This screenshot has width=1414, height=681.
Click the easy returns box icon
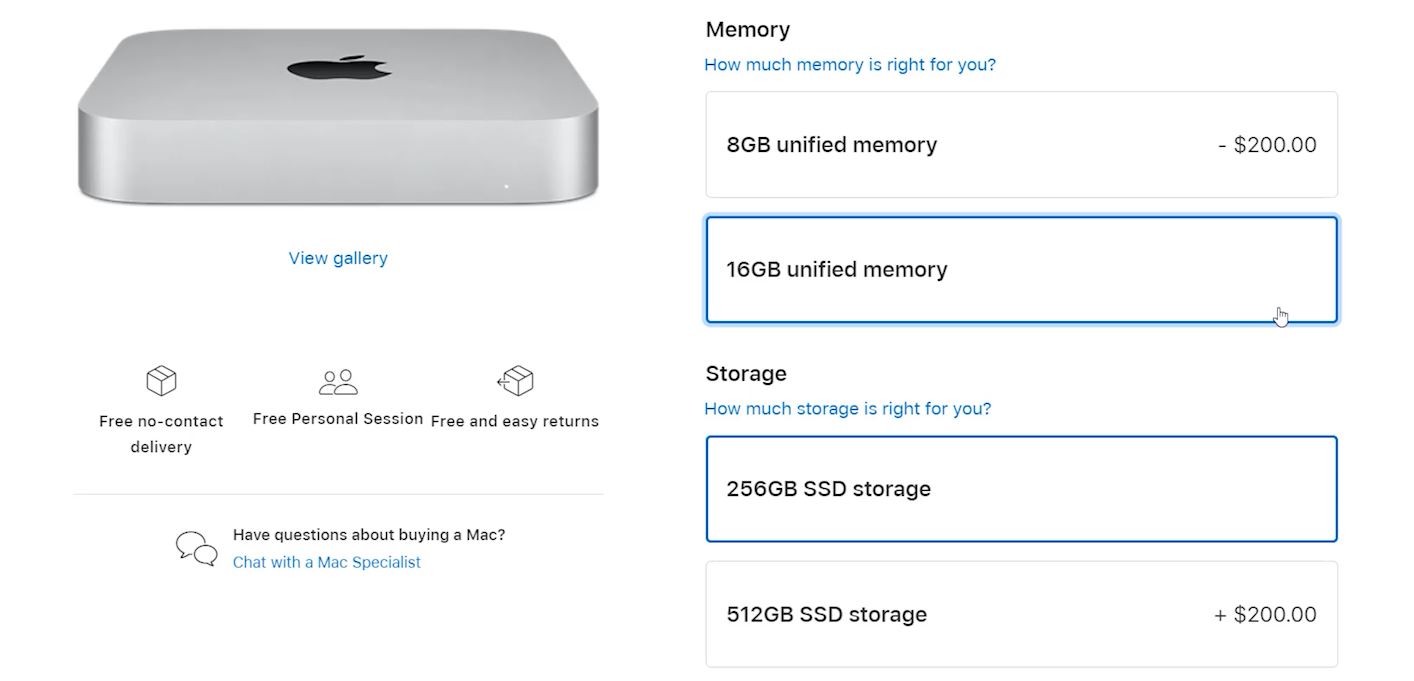(515, 381)
